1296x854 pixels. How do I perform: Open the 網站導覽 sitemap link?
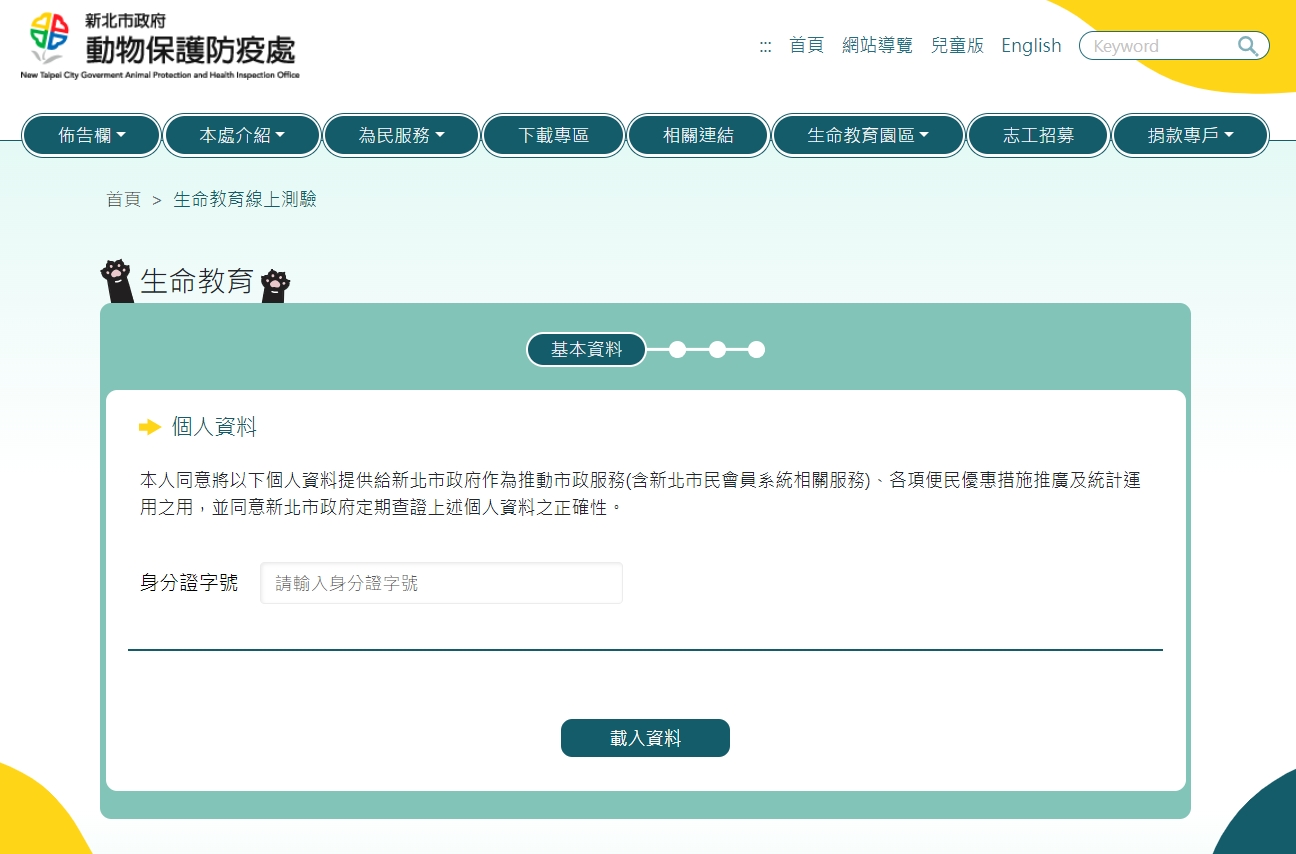[x=877, y=46]
